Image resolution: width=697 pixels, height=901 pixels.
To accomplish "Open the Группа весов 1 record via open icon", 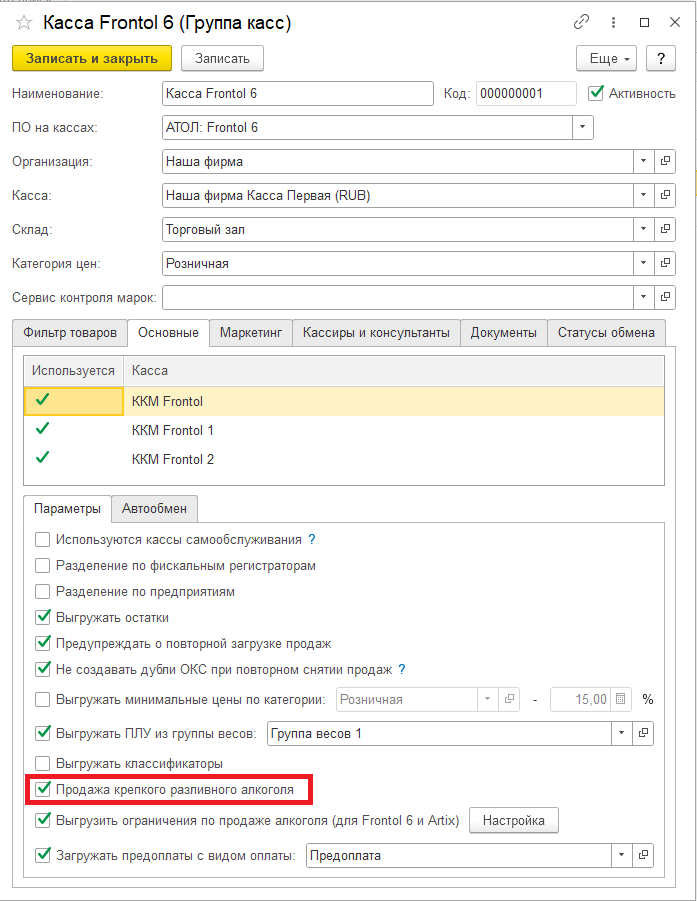I will coord(643,734).
